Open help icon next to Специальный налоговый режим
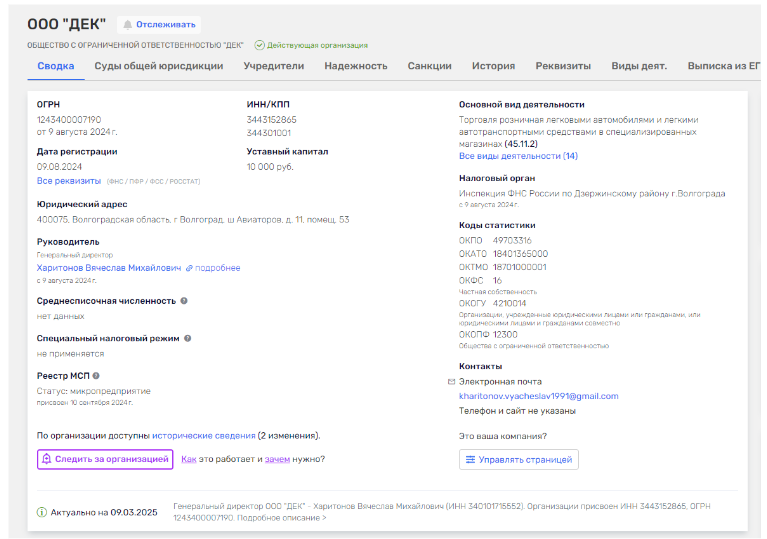Image resolution: width=767 pixels, height=539 pixels. (187, 338)
